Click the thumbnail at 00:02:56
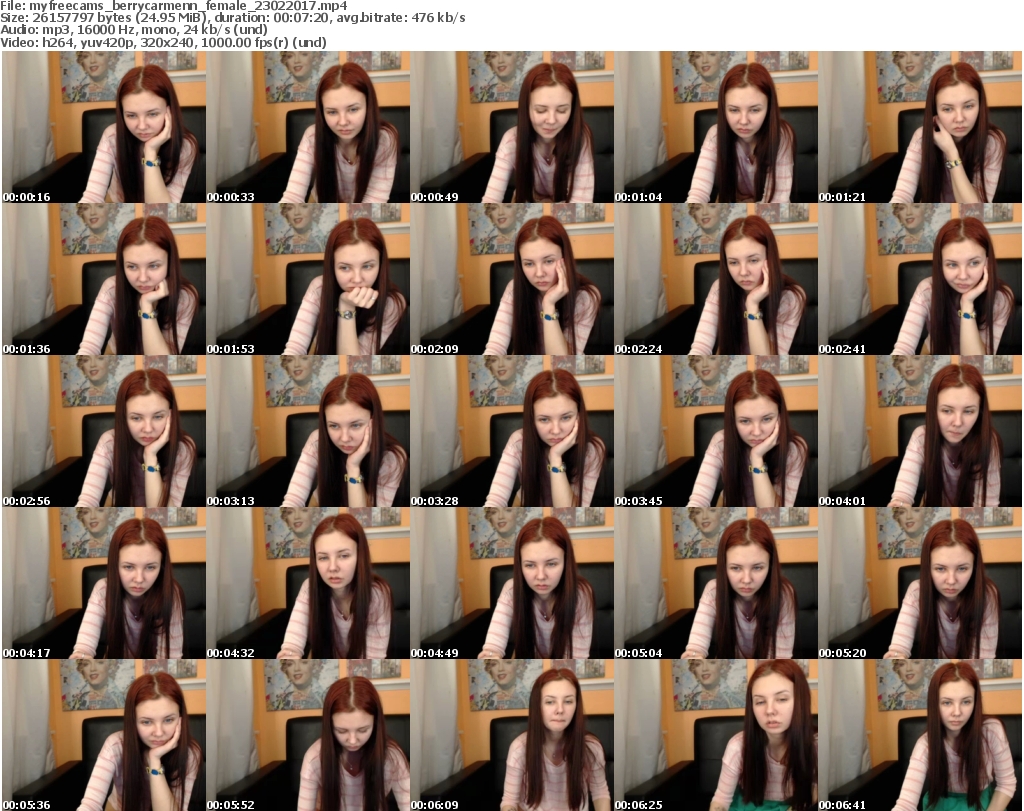 click(x=104, y=432)
